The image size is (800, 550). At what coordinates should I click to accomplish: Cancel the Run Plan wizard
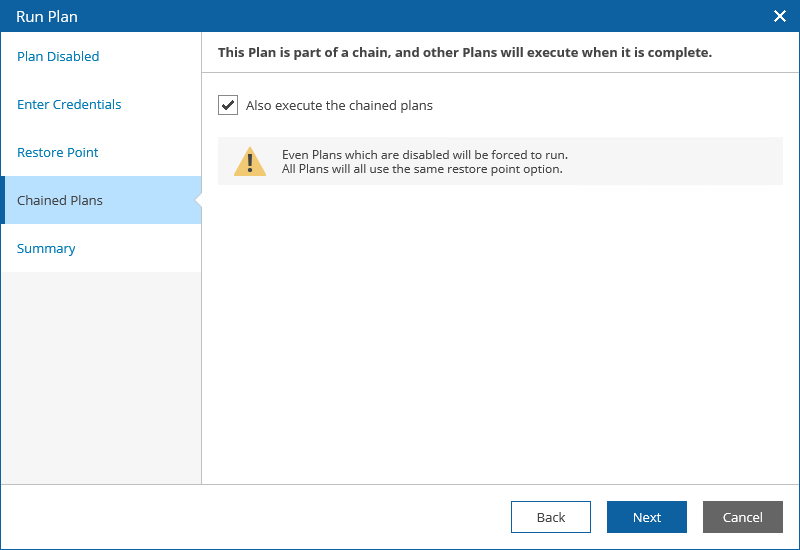[742, 517]
